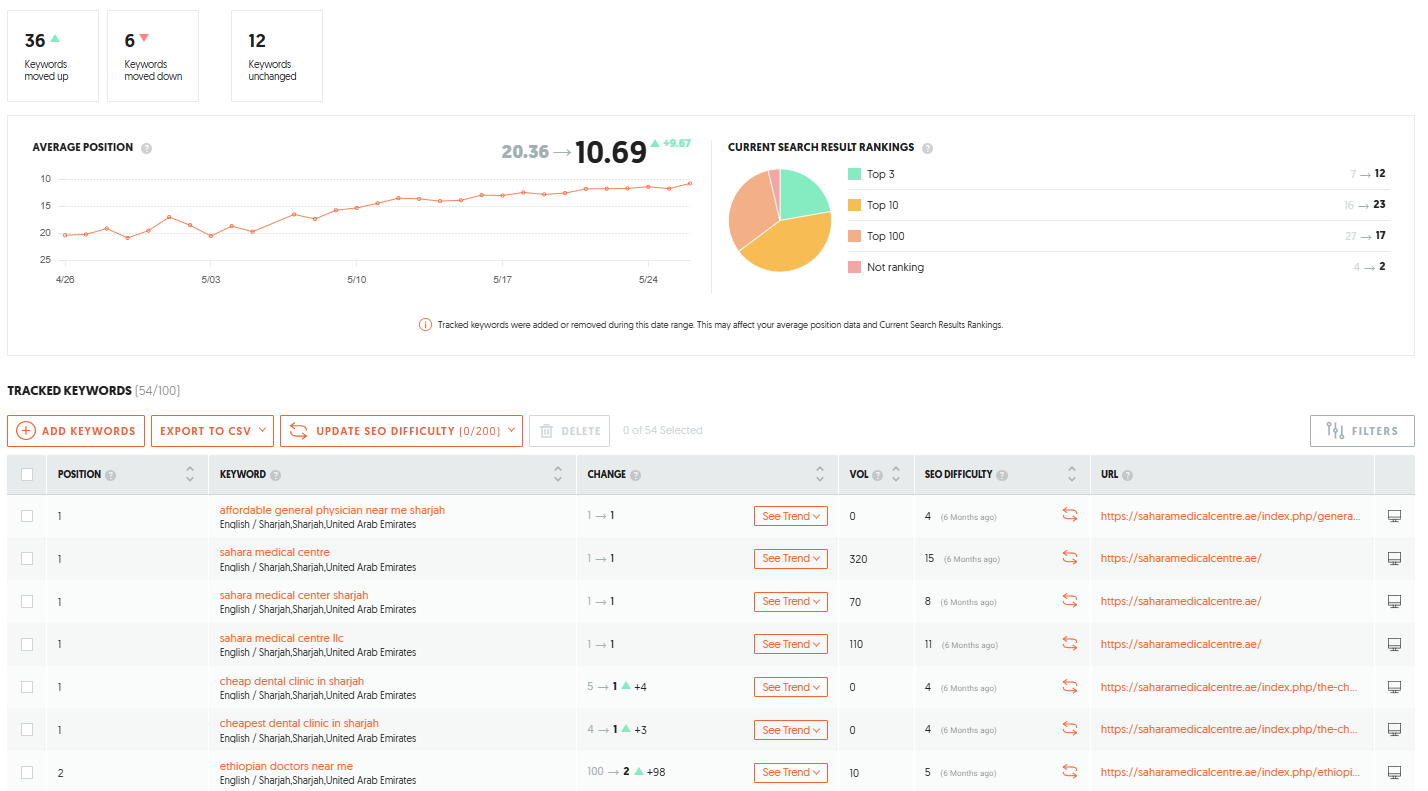This screenshot has width=1428, height=791.
Task: Refresh SEO difficulty for cheap dental clinic in sharjah
Action: pos(1070,686)
